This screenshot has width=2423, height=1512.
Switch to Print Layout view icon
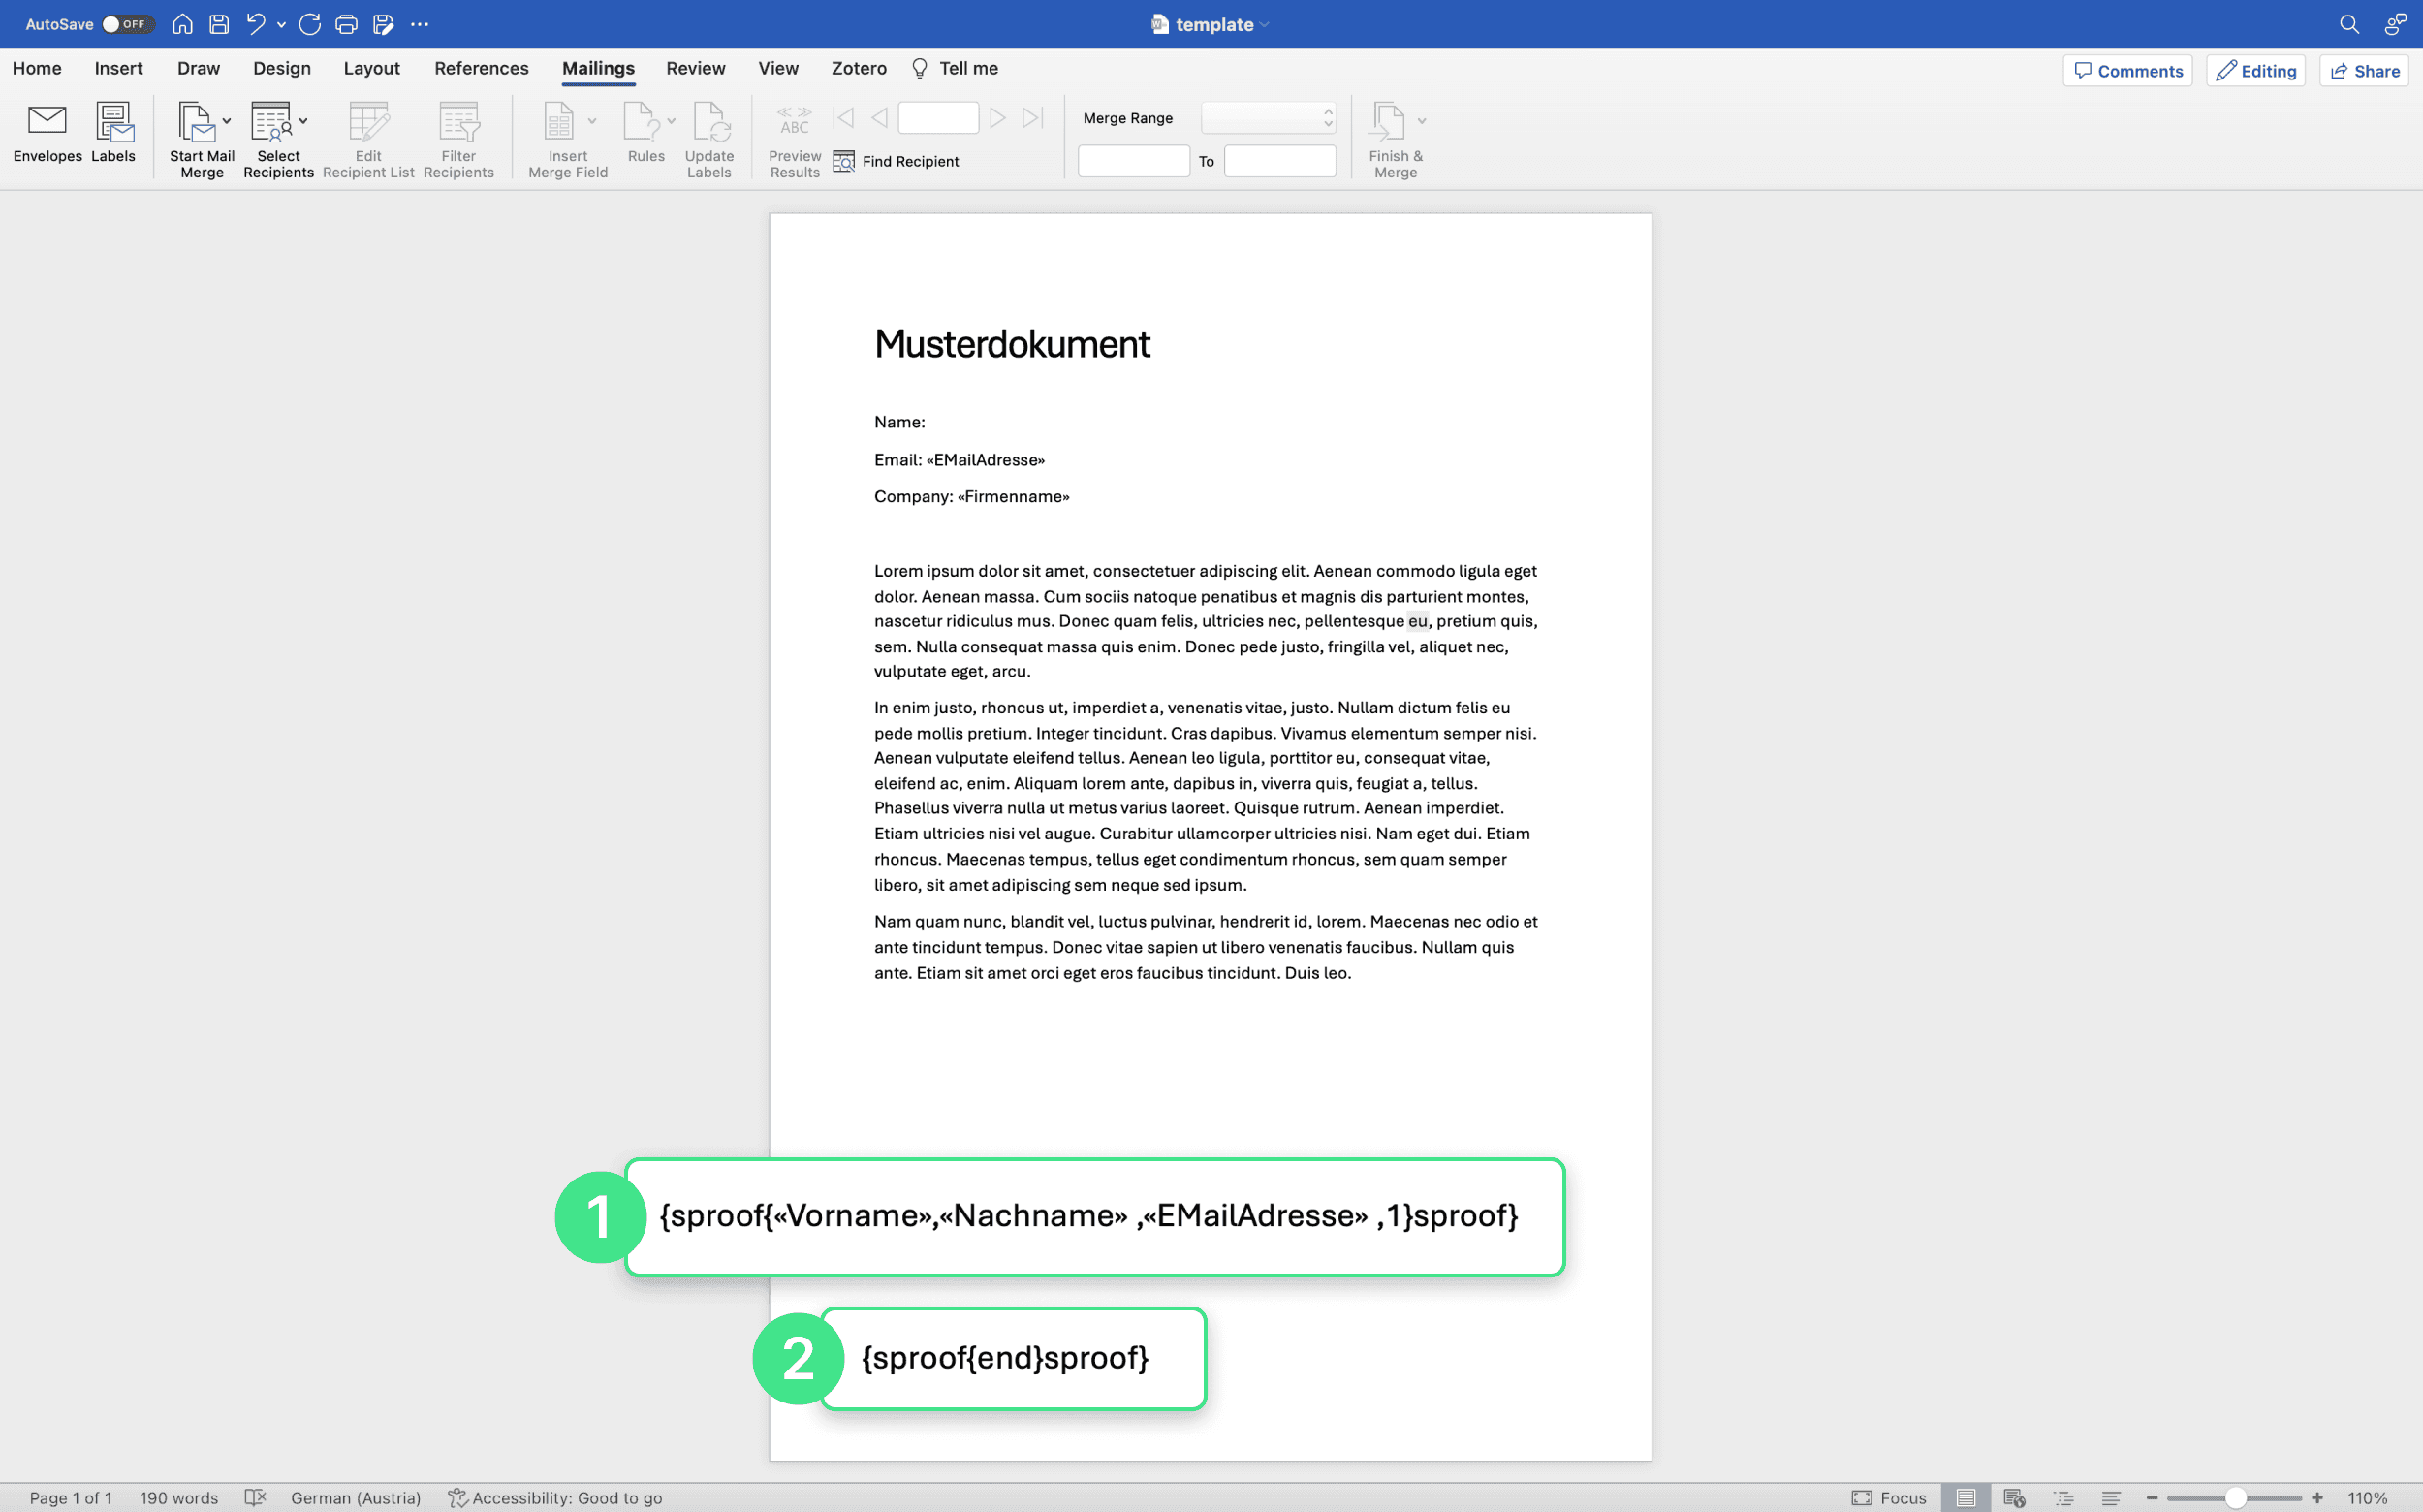pos(1965,1498)
